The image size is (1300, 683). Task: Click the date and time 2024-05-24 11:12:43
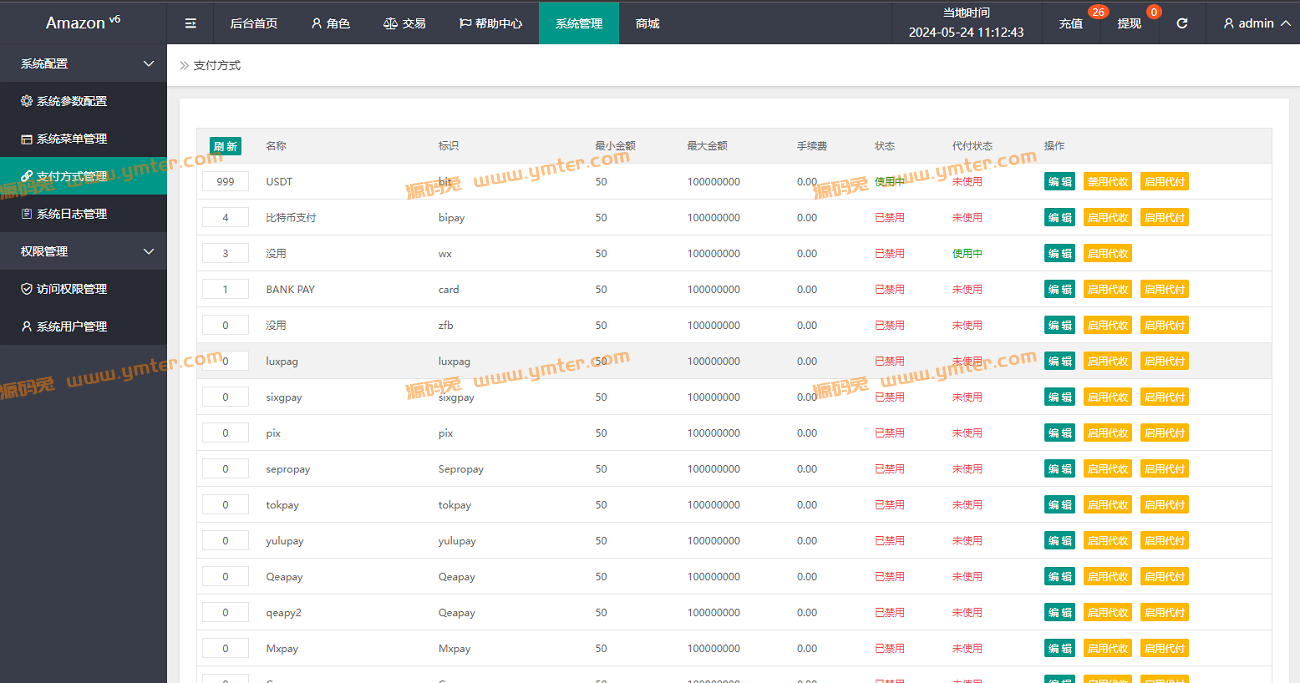(x=966, y=32)
